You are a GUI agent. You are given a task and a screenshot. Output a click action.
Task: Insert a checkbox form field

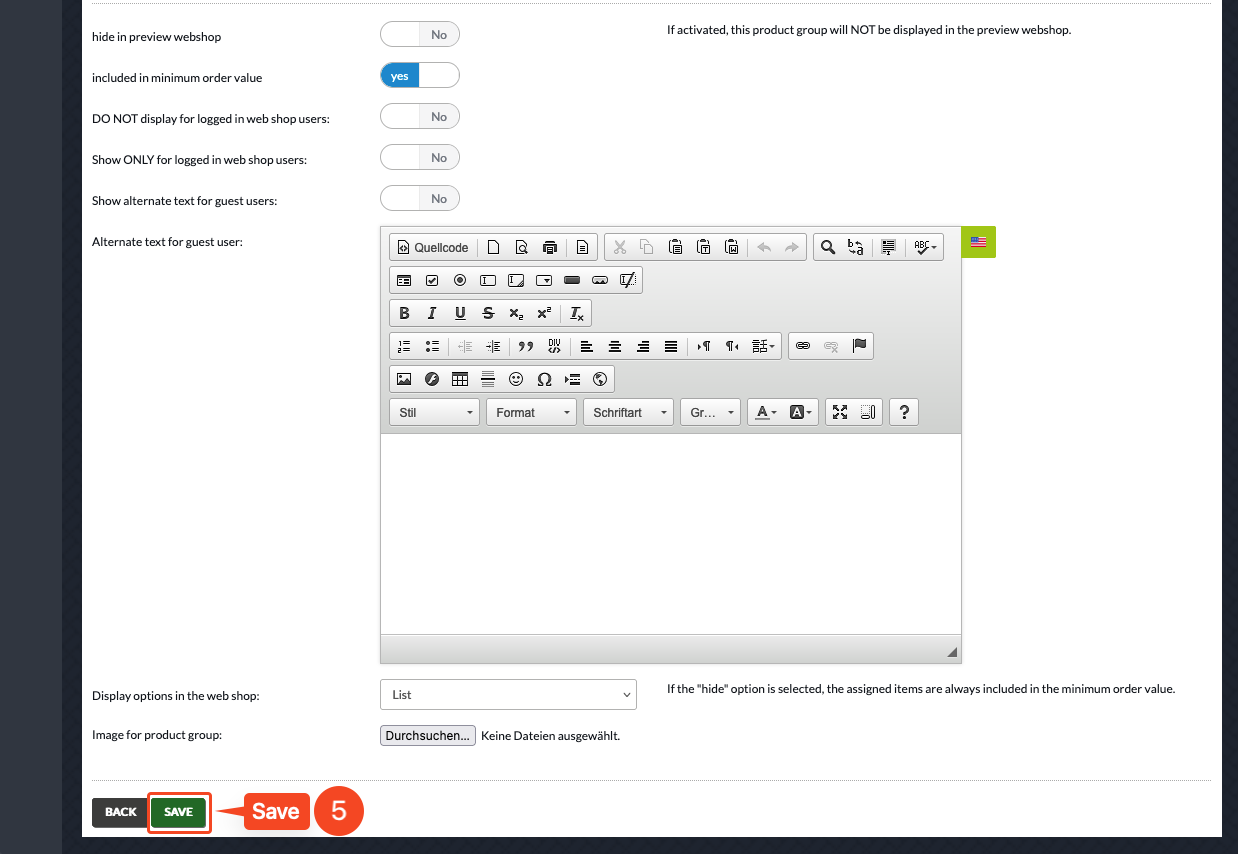(x=432, y=280)
